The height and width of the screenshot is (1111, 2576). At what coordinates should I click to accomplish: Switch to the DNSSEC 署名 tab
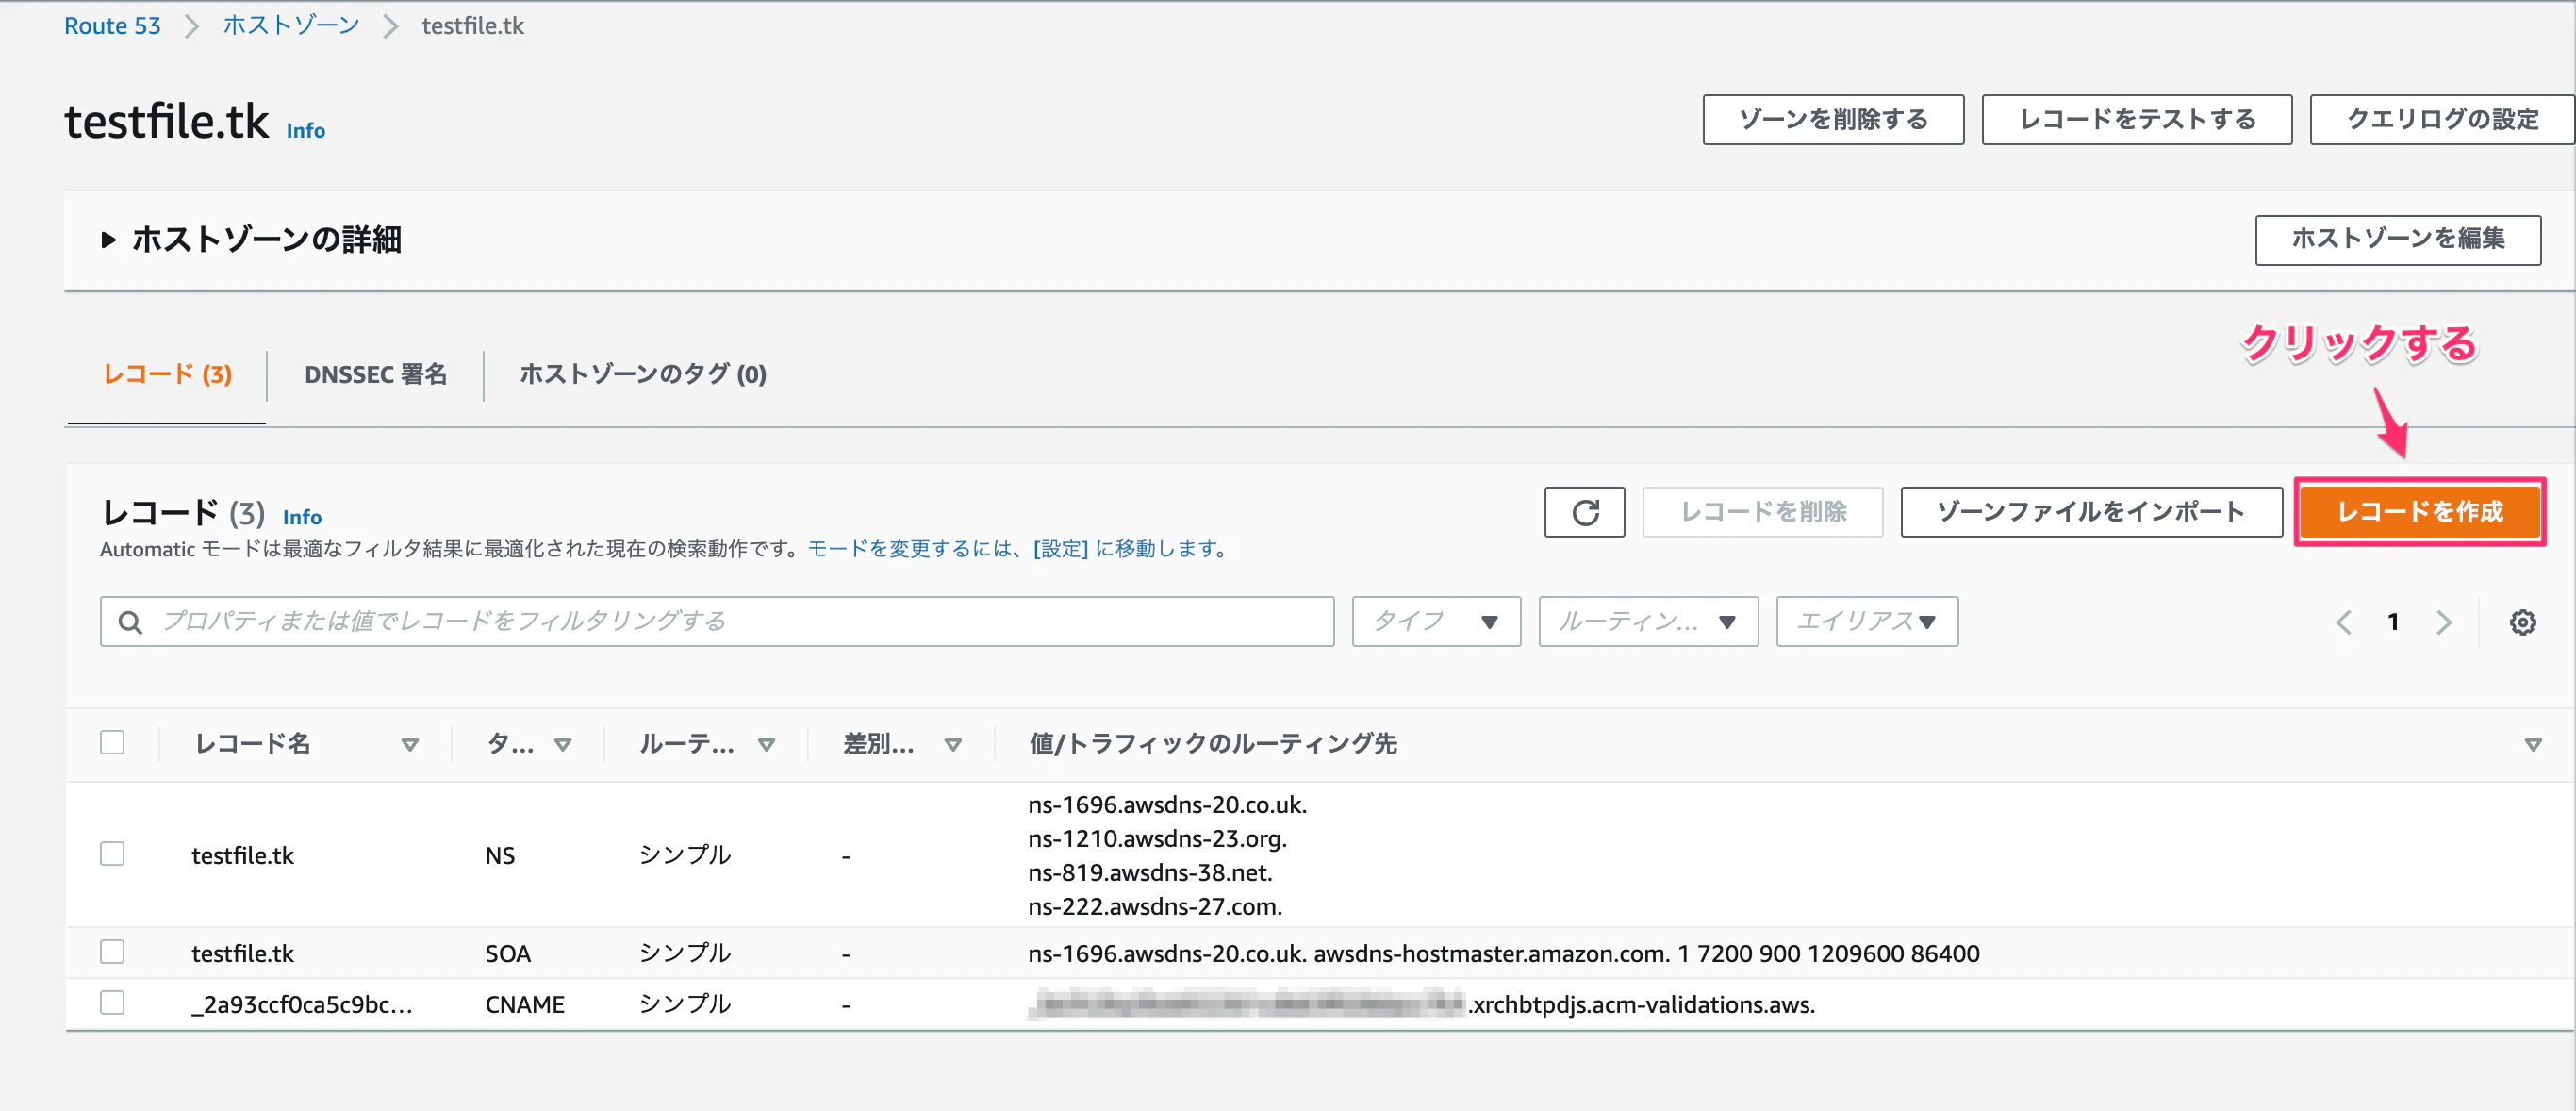tap(375, 374)
